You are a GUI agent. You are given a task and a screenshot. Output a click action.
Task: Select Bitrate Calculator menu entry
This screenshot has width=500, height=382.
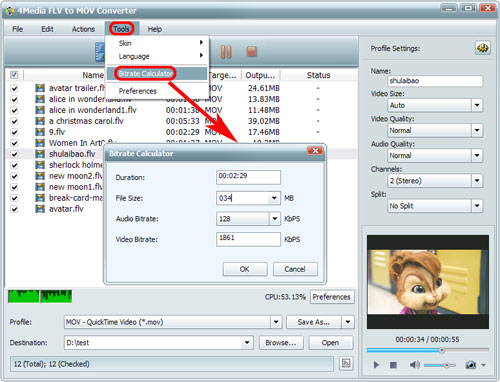[157, 73]
